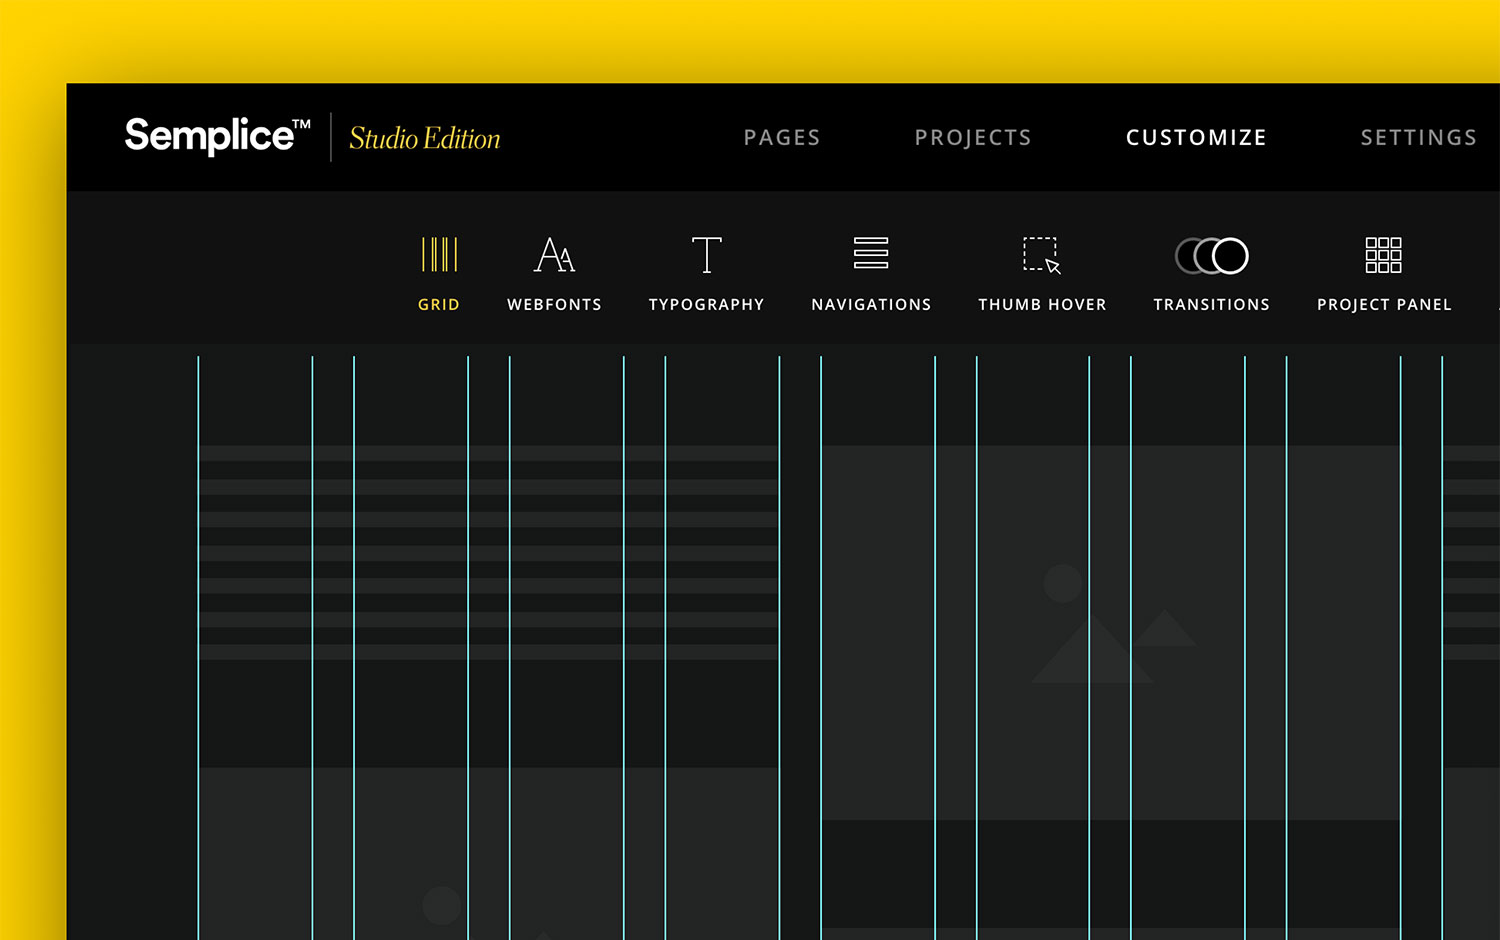
Task: Switch to the Projects section
Action: tap(972, 137)
